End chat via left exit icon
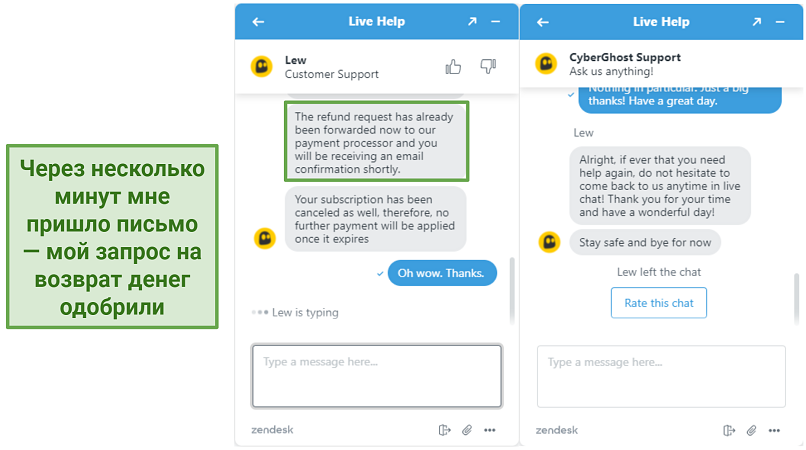806x450 pixels. (x=445, y=430)
